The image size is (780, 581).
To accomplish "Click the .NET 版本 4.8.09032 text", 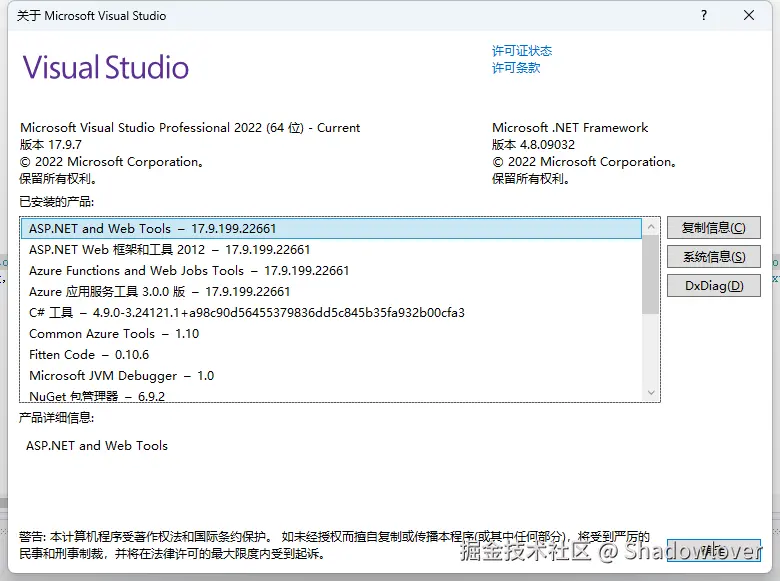I will pyautogui.click(x=533, y=145).
